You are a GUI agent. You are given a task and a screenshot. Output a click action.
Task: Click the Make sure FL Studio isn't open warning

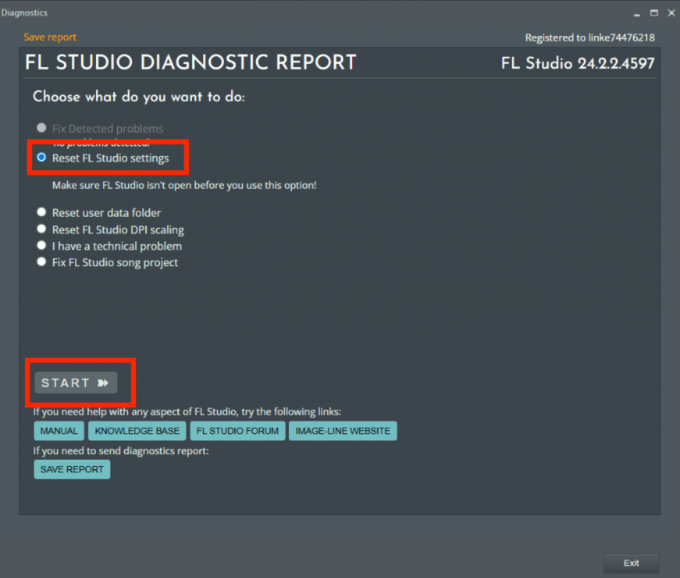tap(184, 186)
